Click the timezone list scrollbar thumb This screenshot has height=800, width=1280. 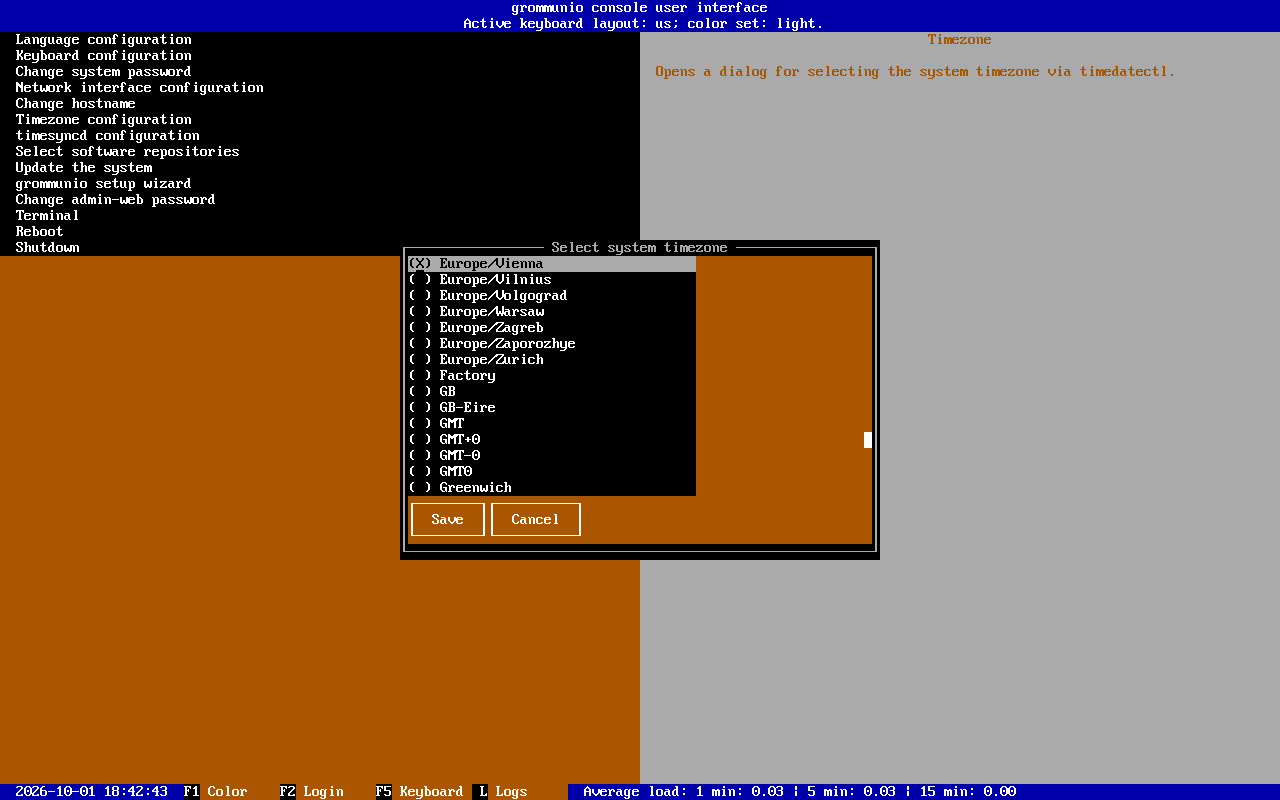coord(868,440)
